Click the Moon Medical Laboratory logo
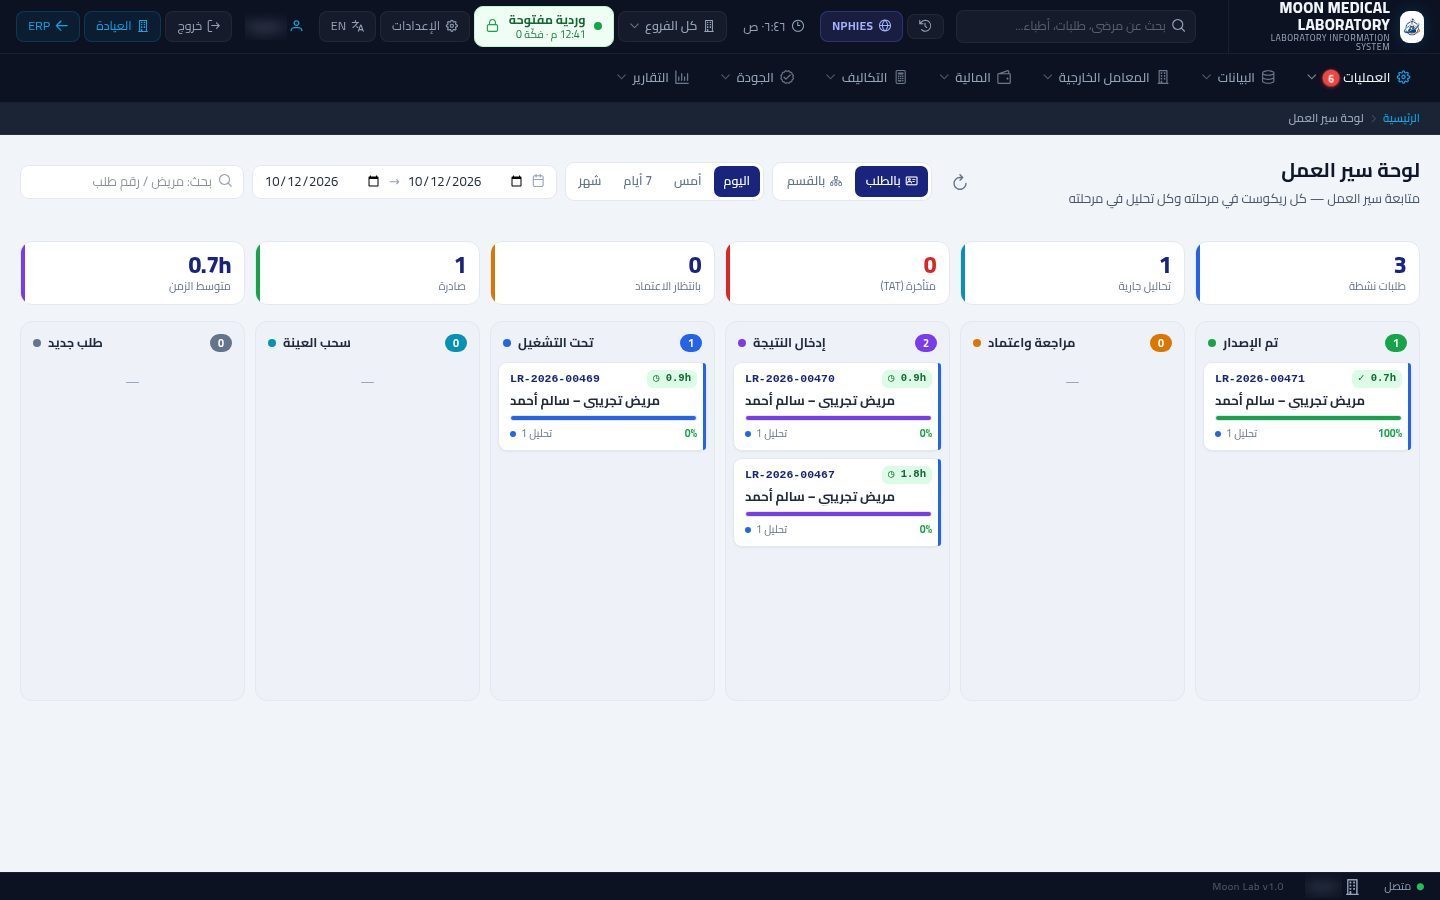The image size is (1440, 900). (1411, 26)
